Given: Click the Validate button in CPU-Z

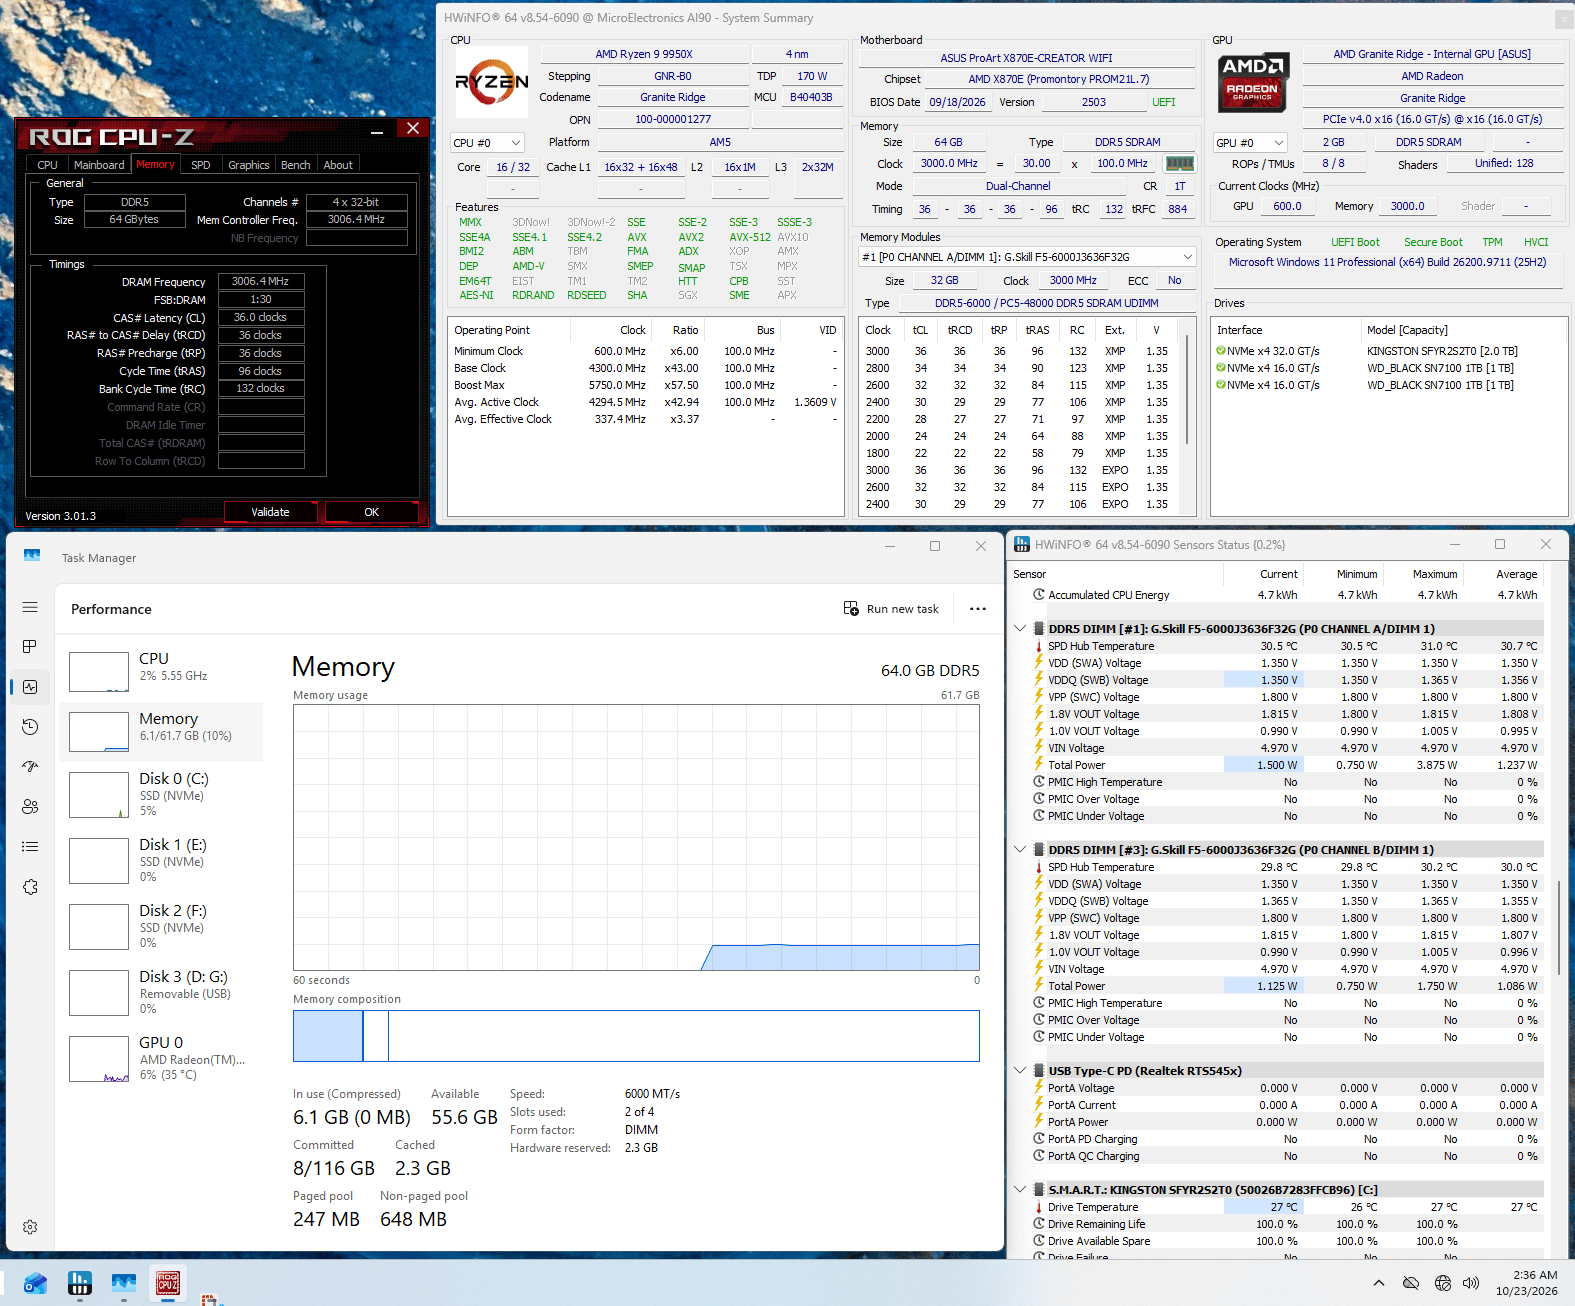Looking at the screenshot, I should click(x=270, y=512).
